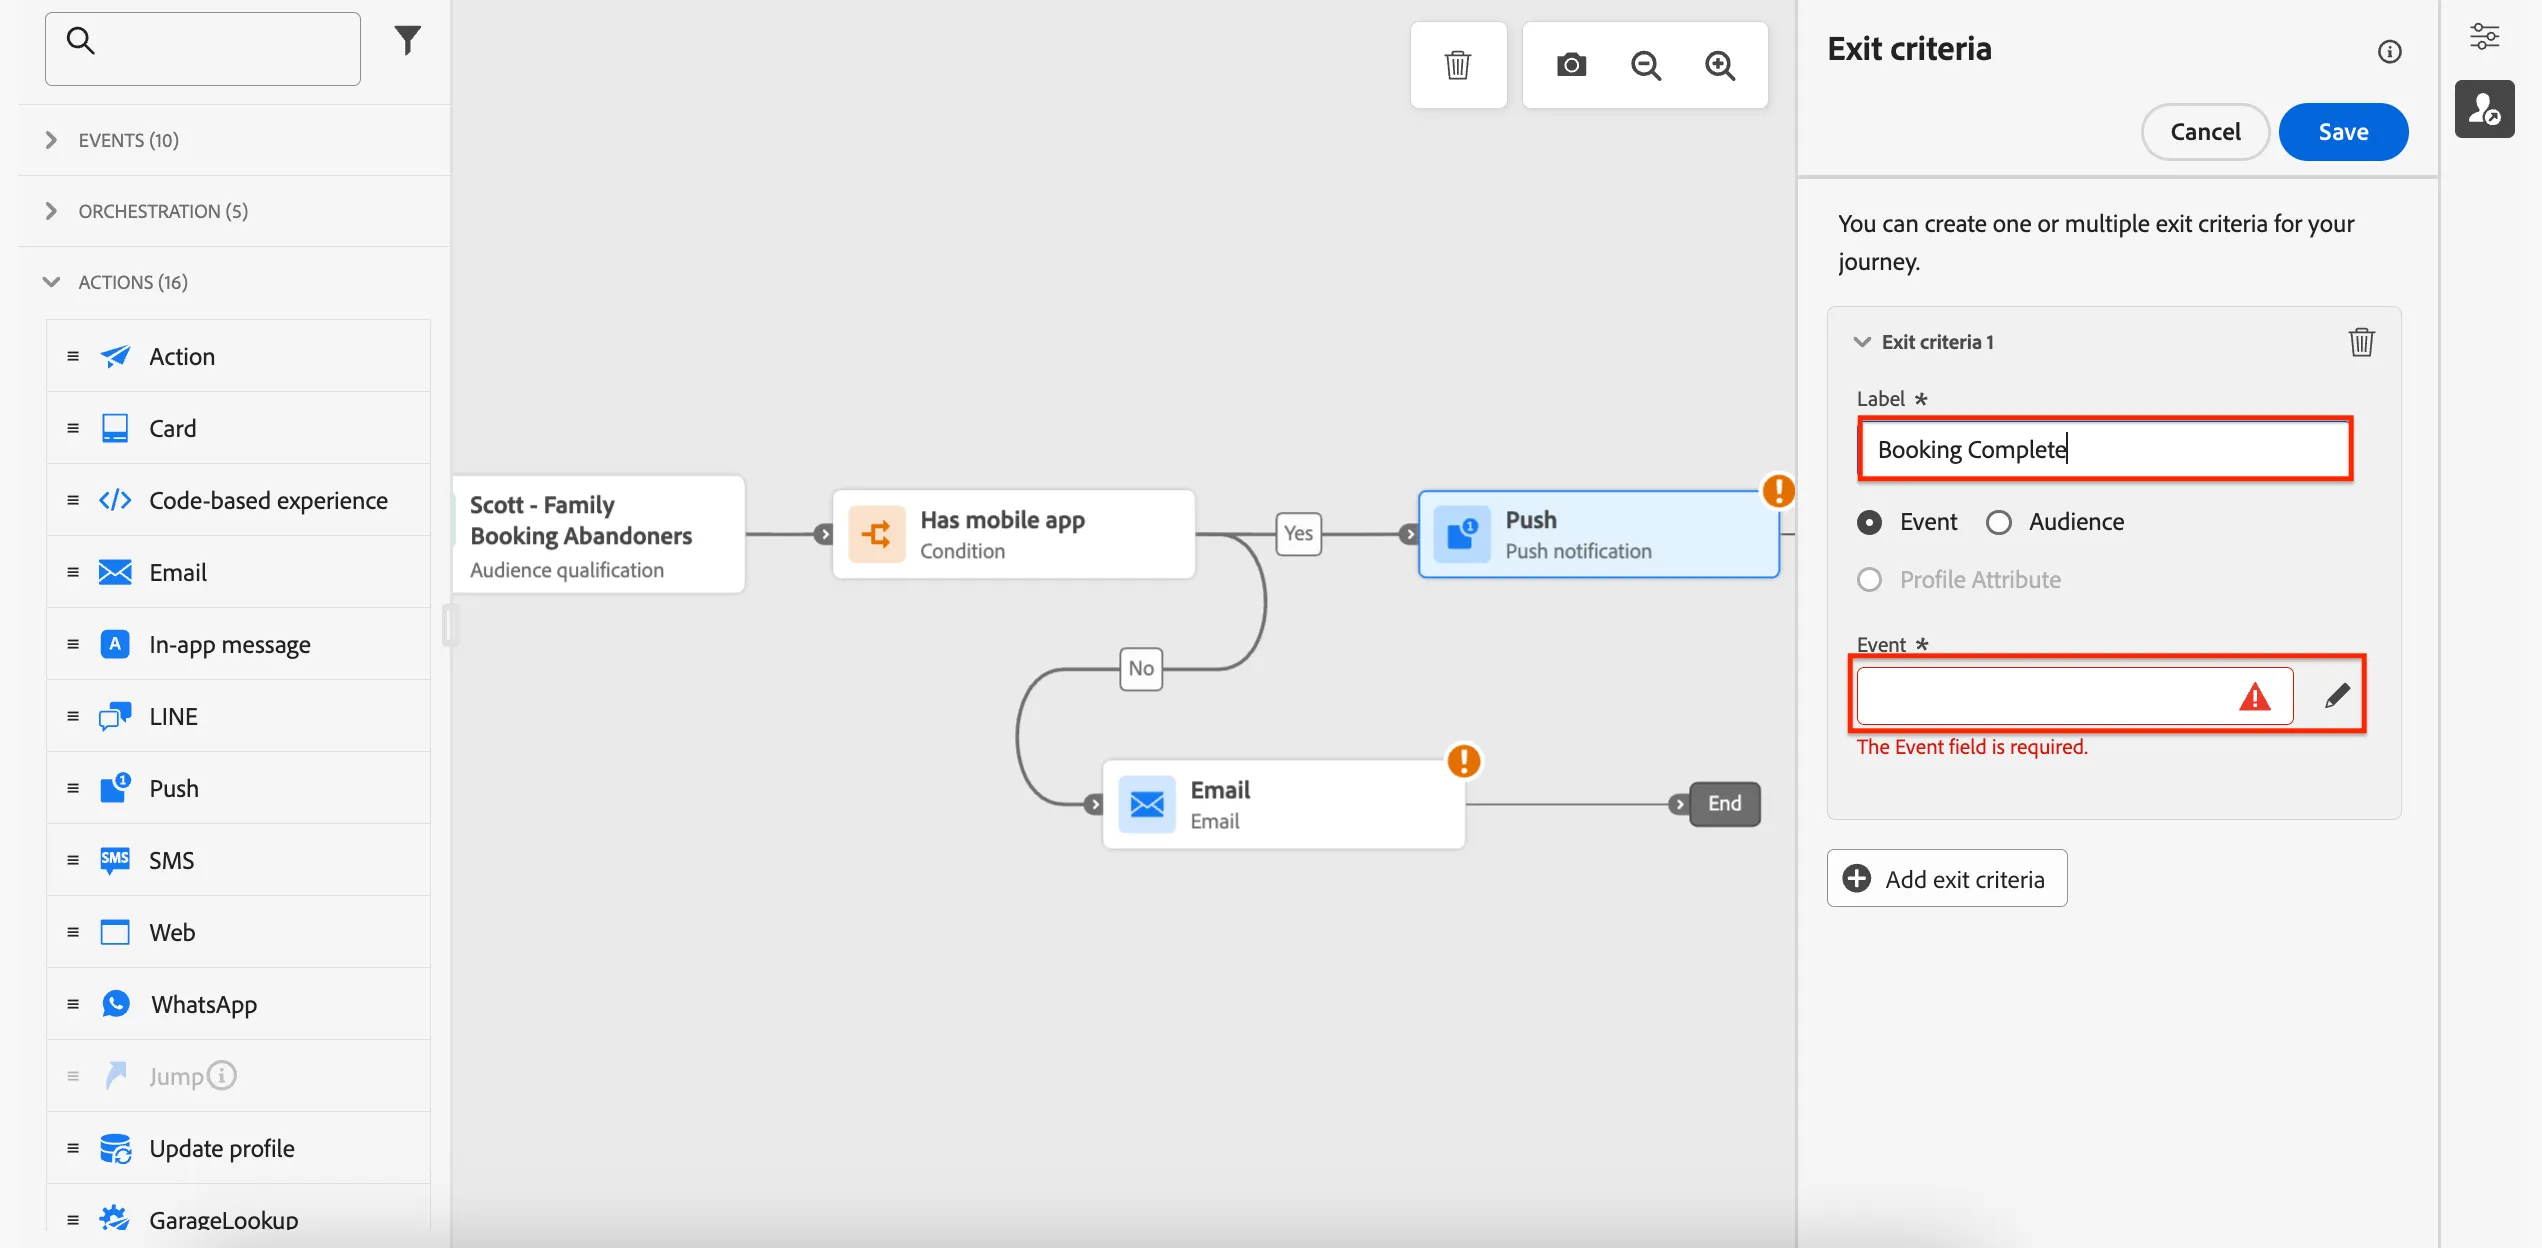This screenshot has width=2542, height=1248.
Task: Click the No path label
Action: (x=1141, y=669)
